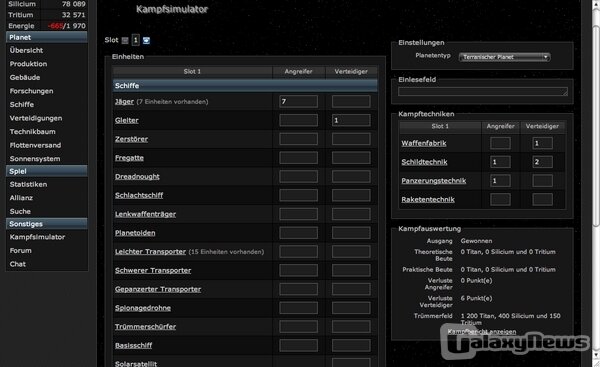Click the Fregatte unit link
The image size is (600, 367).
129,158
